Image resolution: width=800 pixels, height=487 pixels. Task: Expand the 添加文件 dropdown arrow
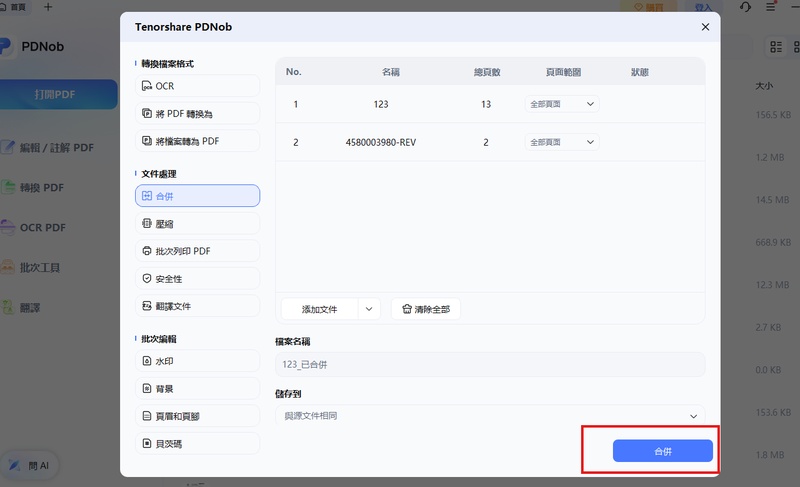point(369,309)
